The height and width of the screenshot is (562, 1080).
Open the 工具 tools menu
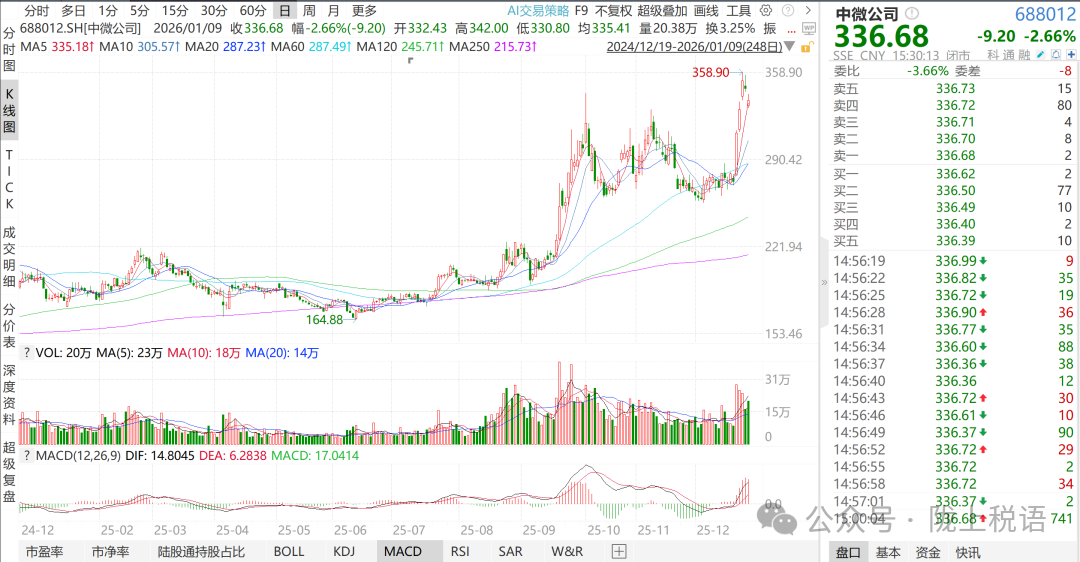pyautogui.click(x=738, y=10)
